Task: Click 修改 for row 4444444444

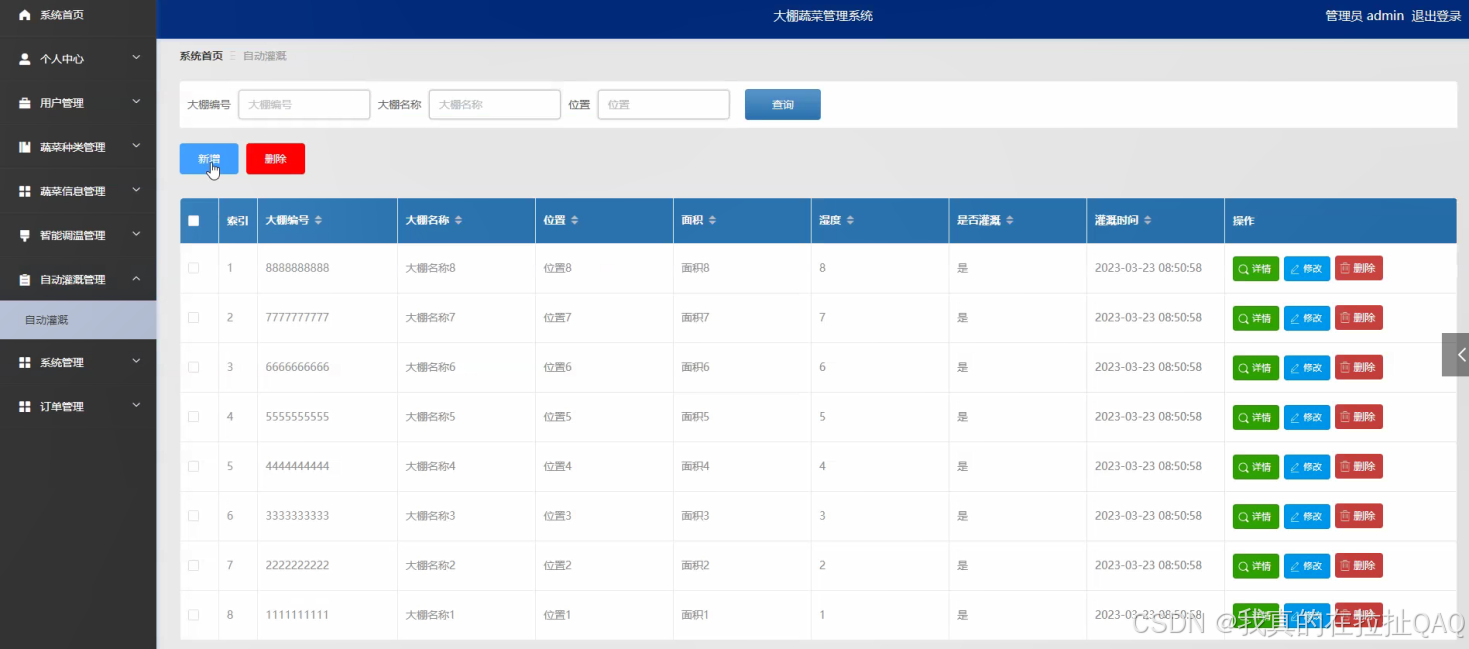Action: 1307,466
